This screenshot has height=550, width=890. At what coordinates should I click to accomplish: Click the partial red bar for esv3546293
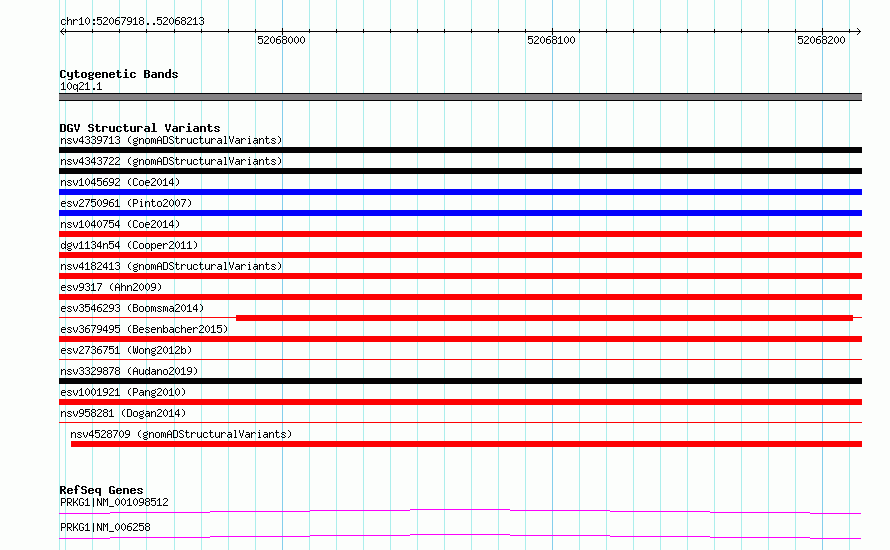[544, 318]
